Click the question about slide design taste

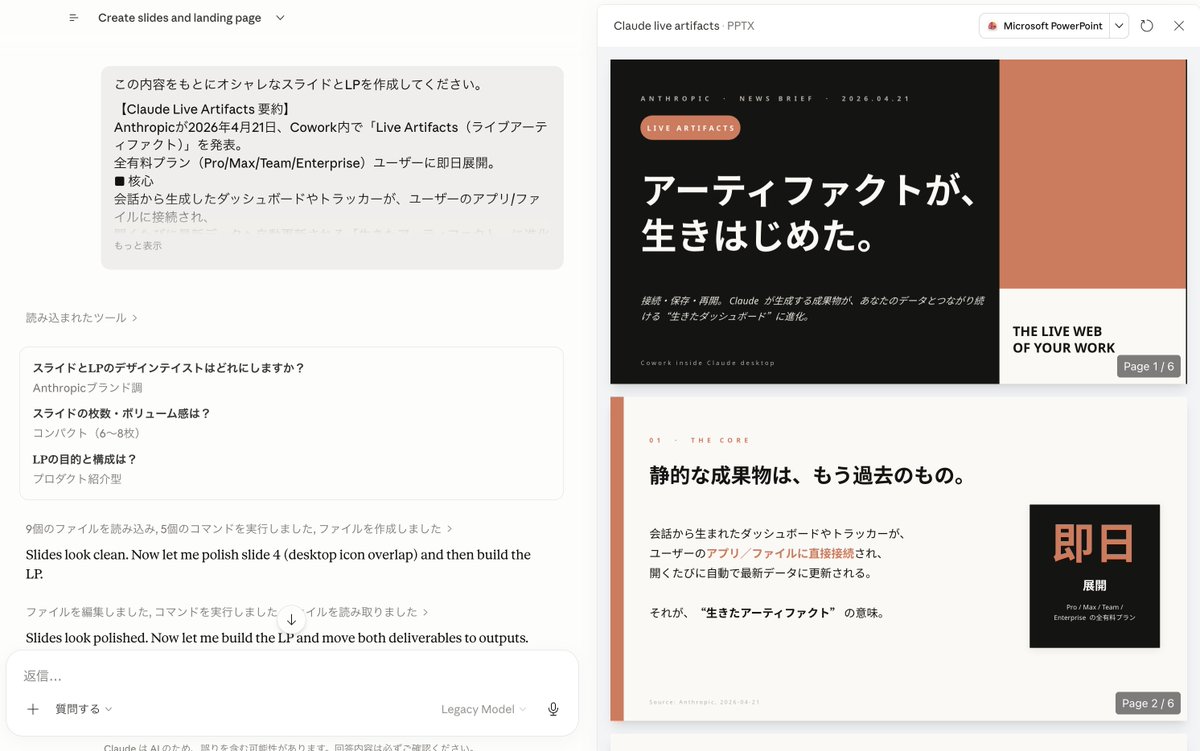[x=169, y=367]
